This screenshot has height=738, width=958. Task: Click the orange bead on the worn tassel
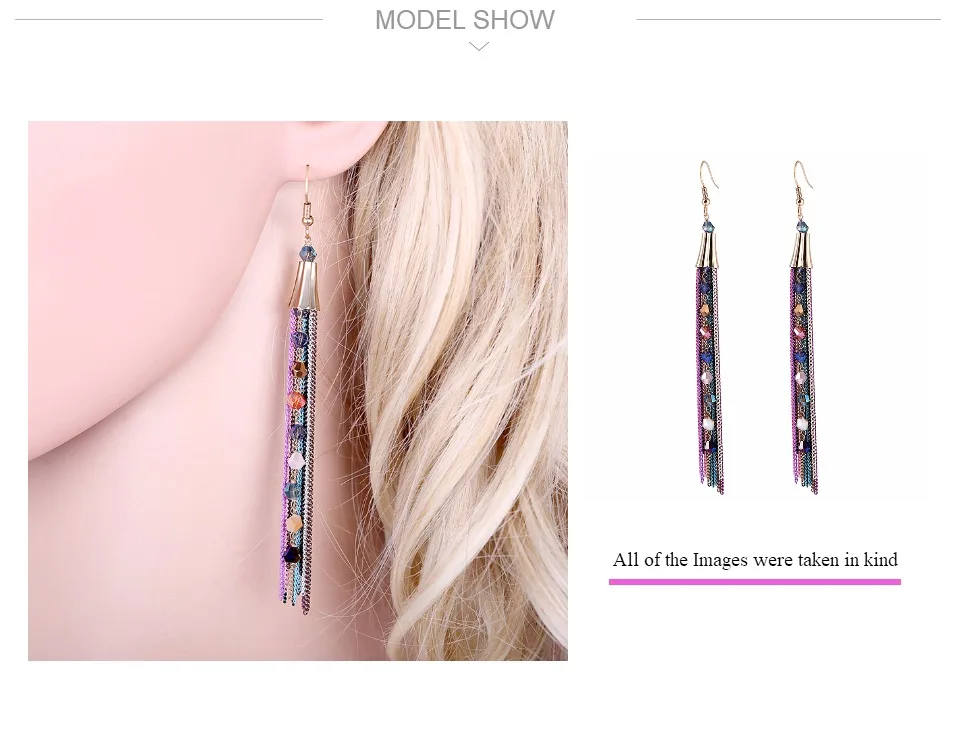coord(296,401)
